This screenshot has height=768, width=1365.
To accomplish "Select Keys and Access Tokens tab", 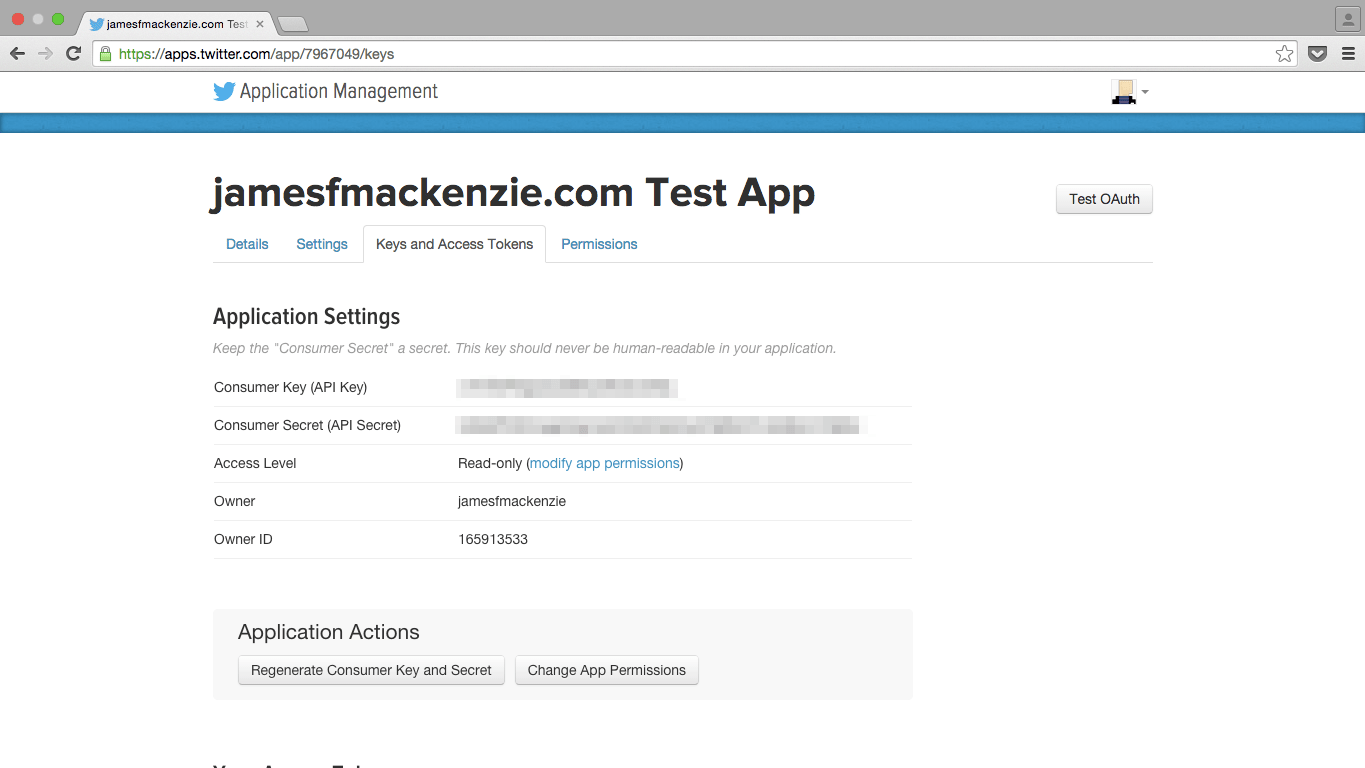I will (455, 244).
